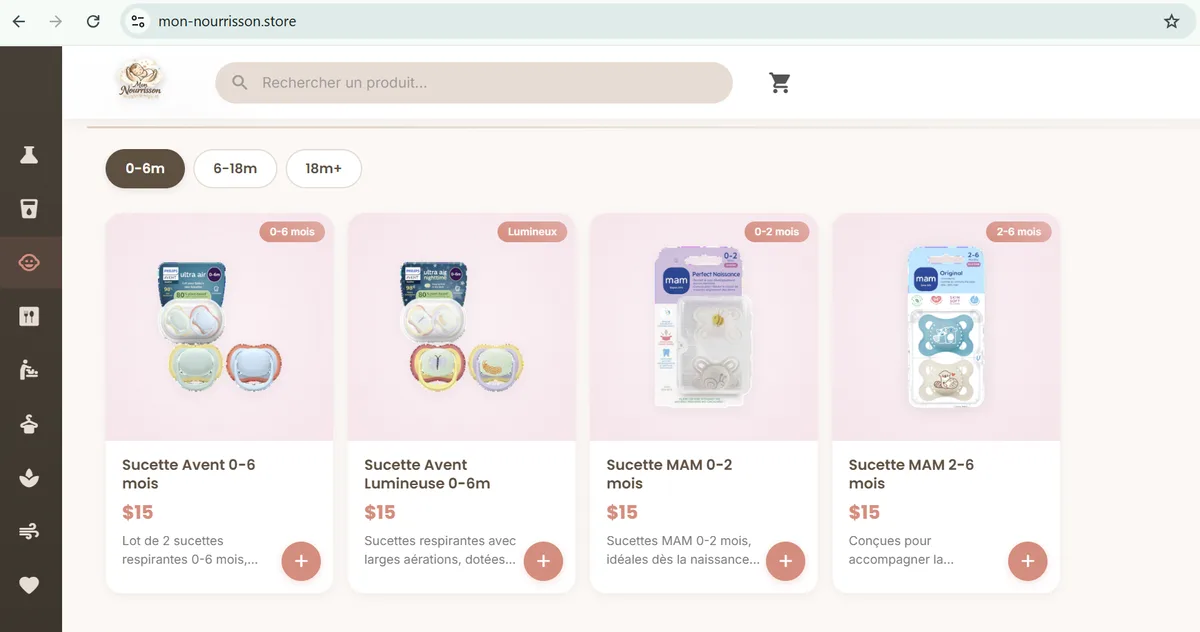Click the Mon Nourrisson logo
The height and width of the screenshot is (632, 1200).
pyautogui.click(x=140, y=82)
